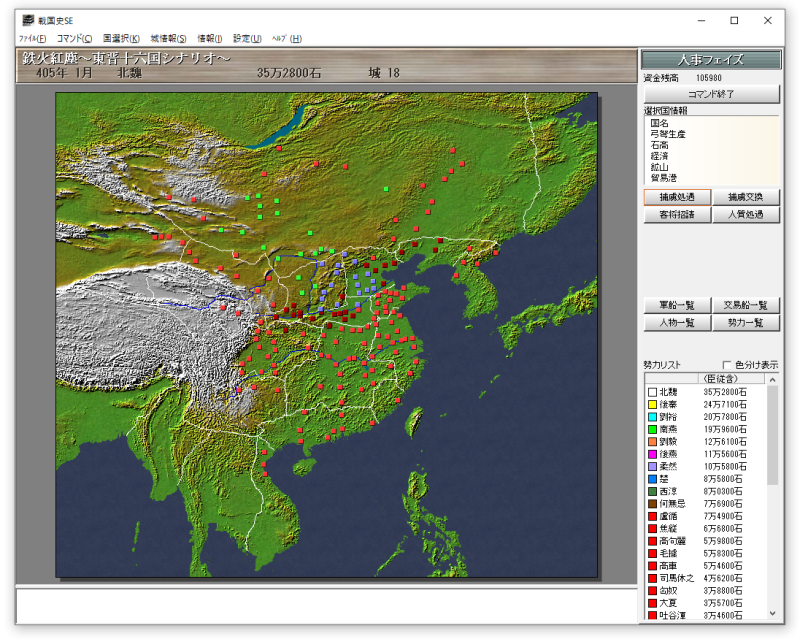Select the magenta 後燕 faction marker
Screen dimensions: 800x639
(x=652, y=454)
